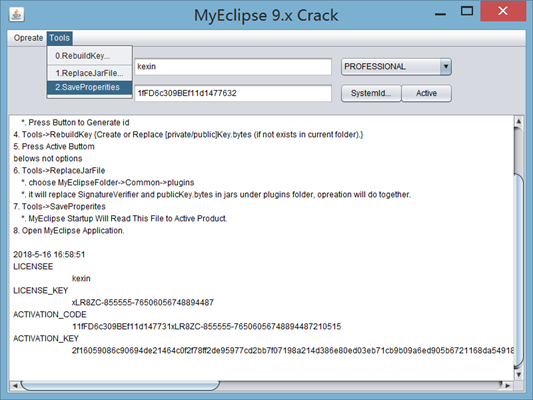The image size is (533, 400).
Task: Click 'MyEclipse Startup Will Read This File' line
Action: [x=124, y=219]
